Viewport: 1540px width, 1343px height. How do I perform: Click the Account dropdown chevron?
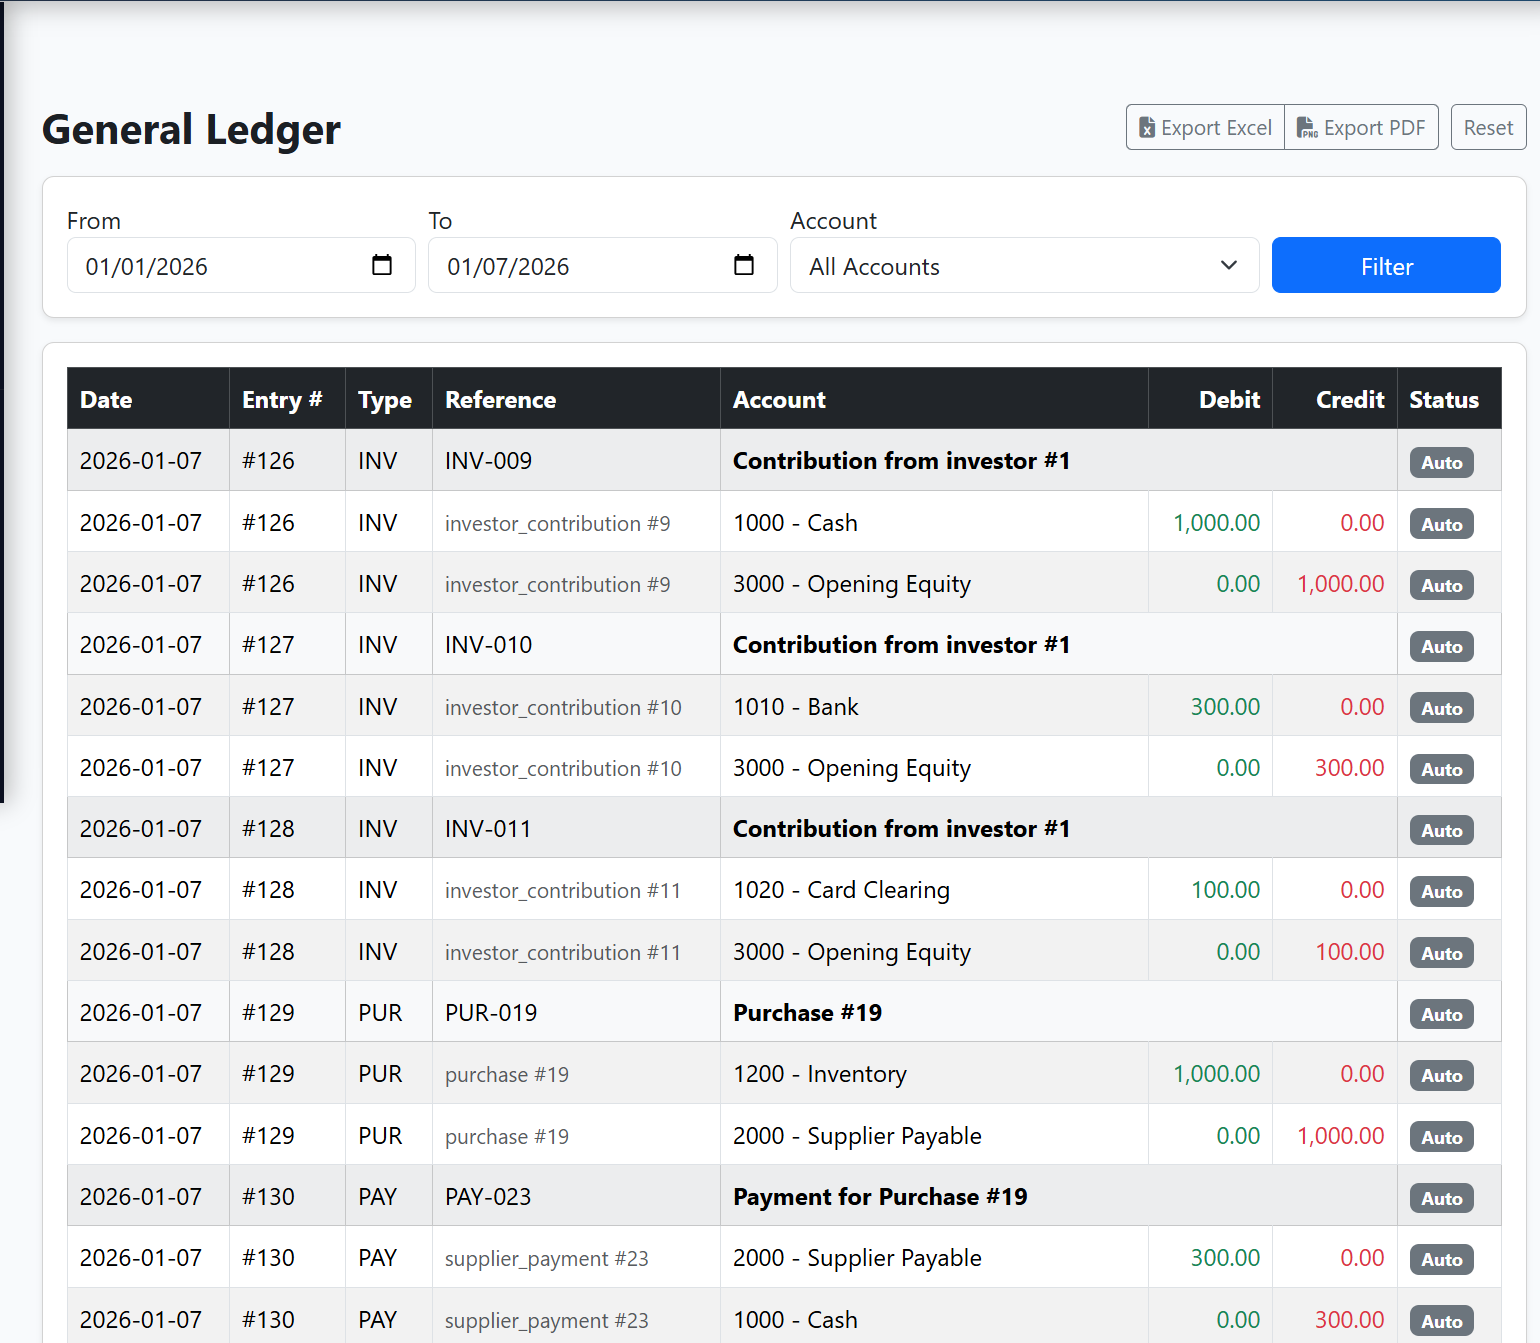pyautogui.click(x=1228, y=266)
